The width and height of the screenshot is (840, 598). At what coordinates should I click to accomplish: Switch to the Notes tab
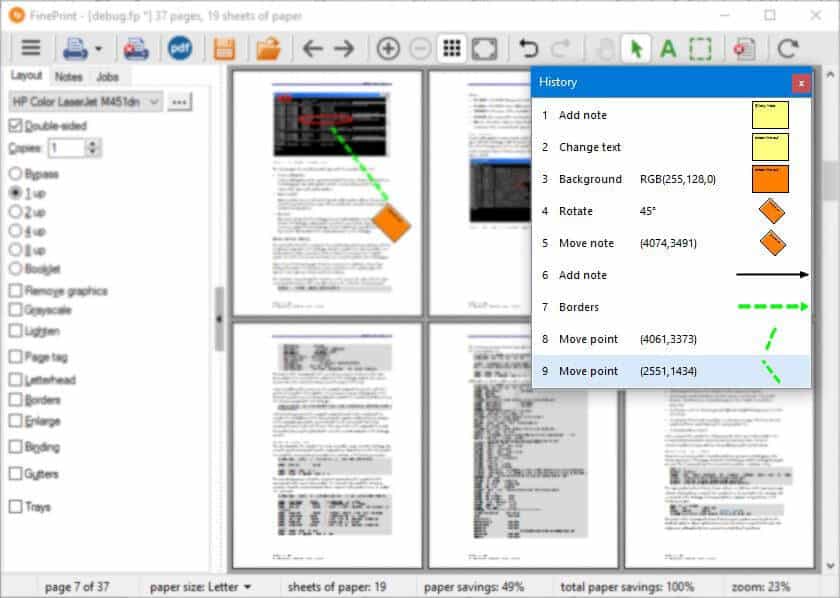[x=69, y=77]
